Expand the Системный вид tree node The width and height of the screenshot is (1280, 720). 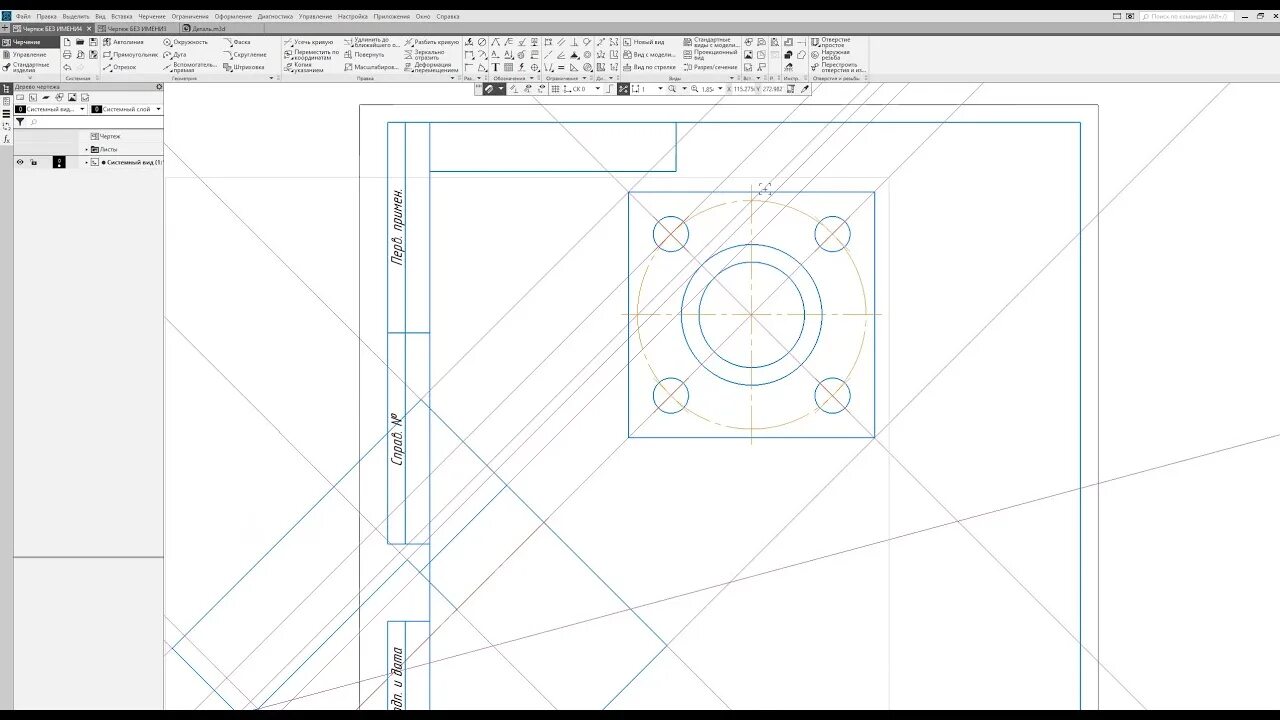click(86, 162)
